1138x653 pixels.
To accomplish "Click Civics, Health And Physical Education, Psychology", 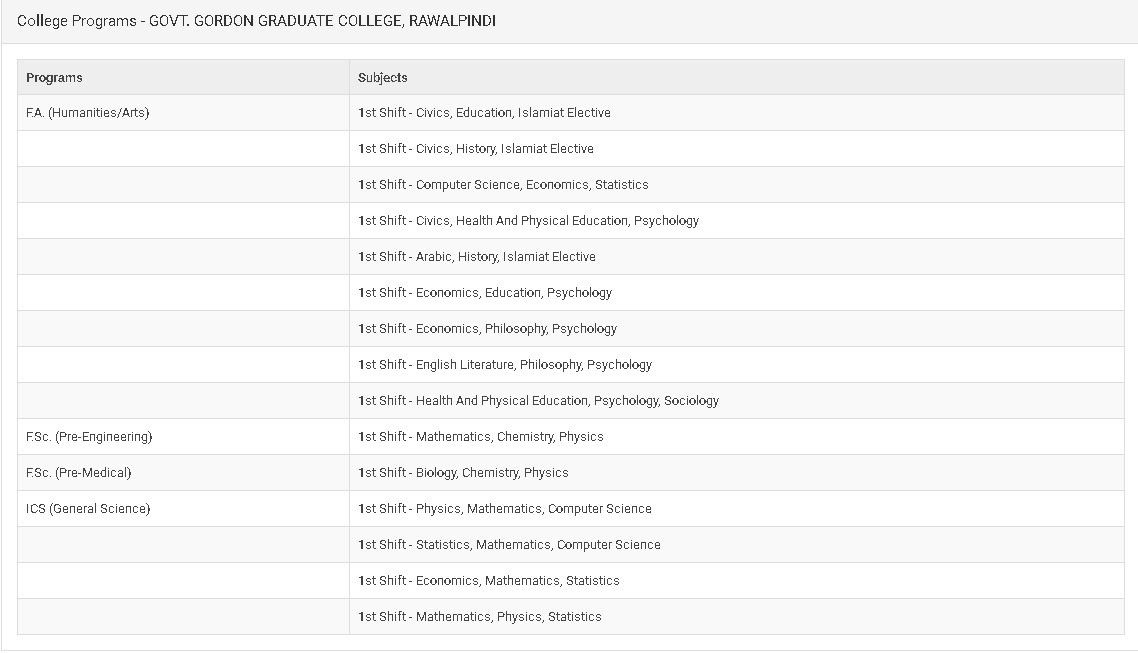I will click(528, 221).
